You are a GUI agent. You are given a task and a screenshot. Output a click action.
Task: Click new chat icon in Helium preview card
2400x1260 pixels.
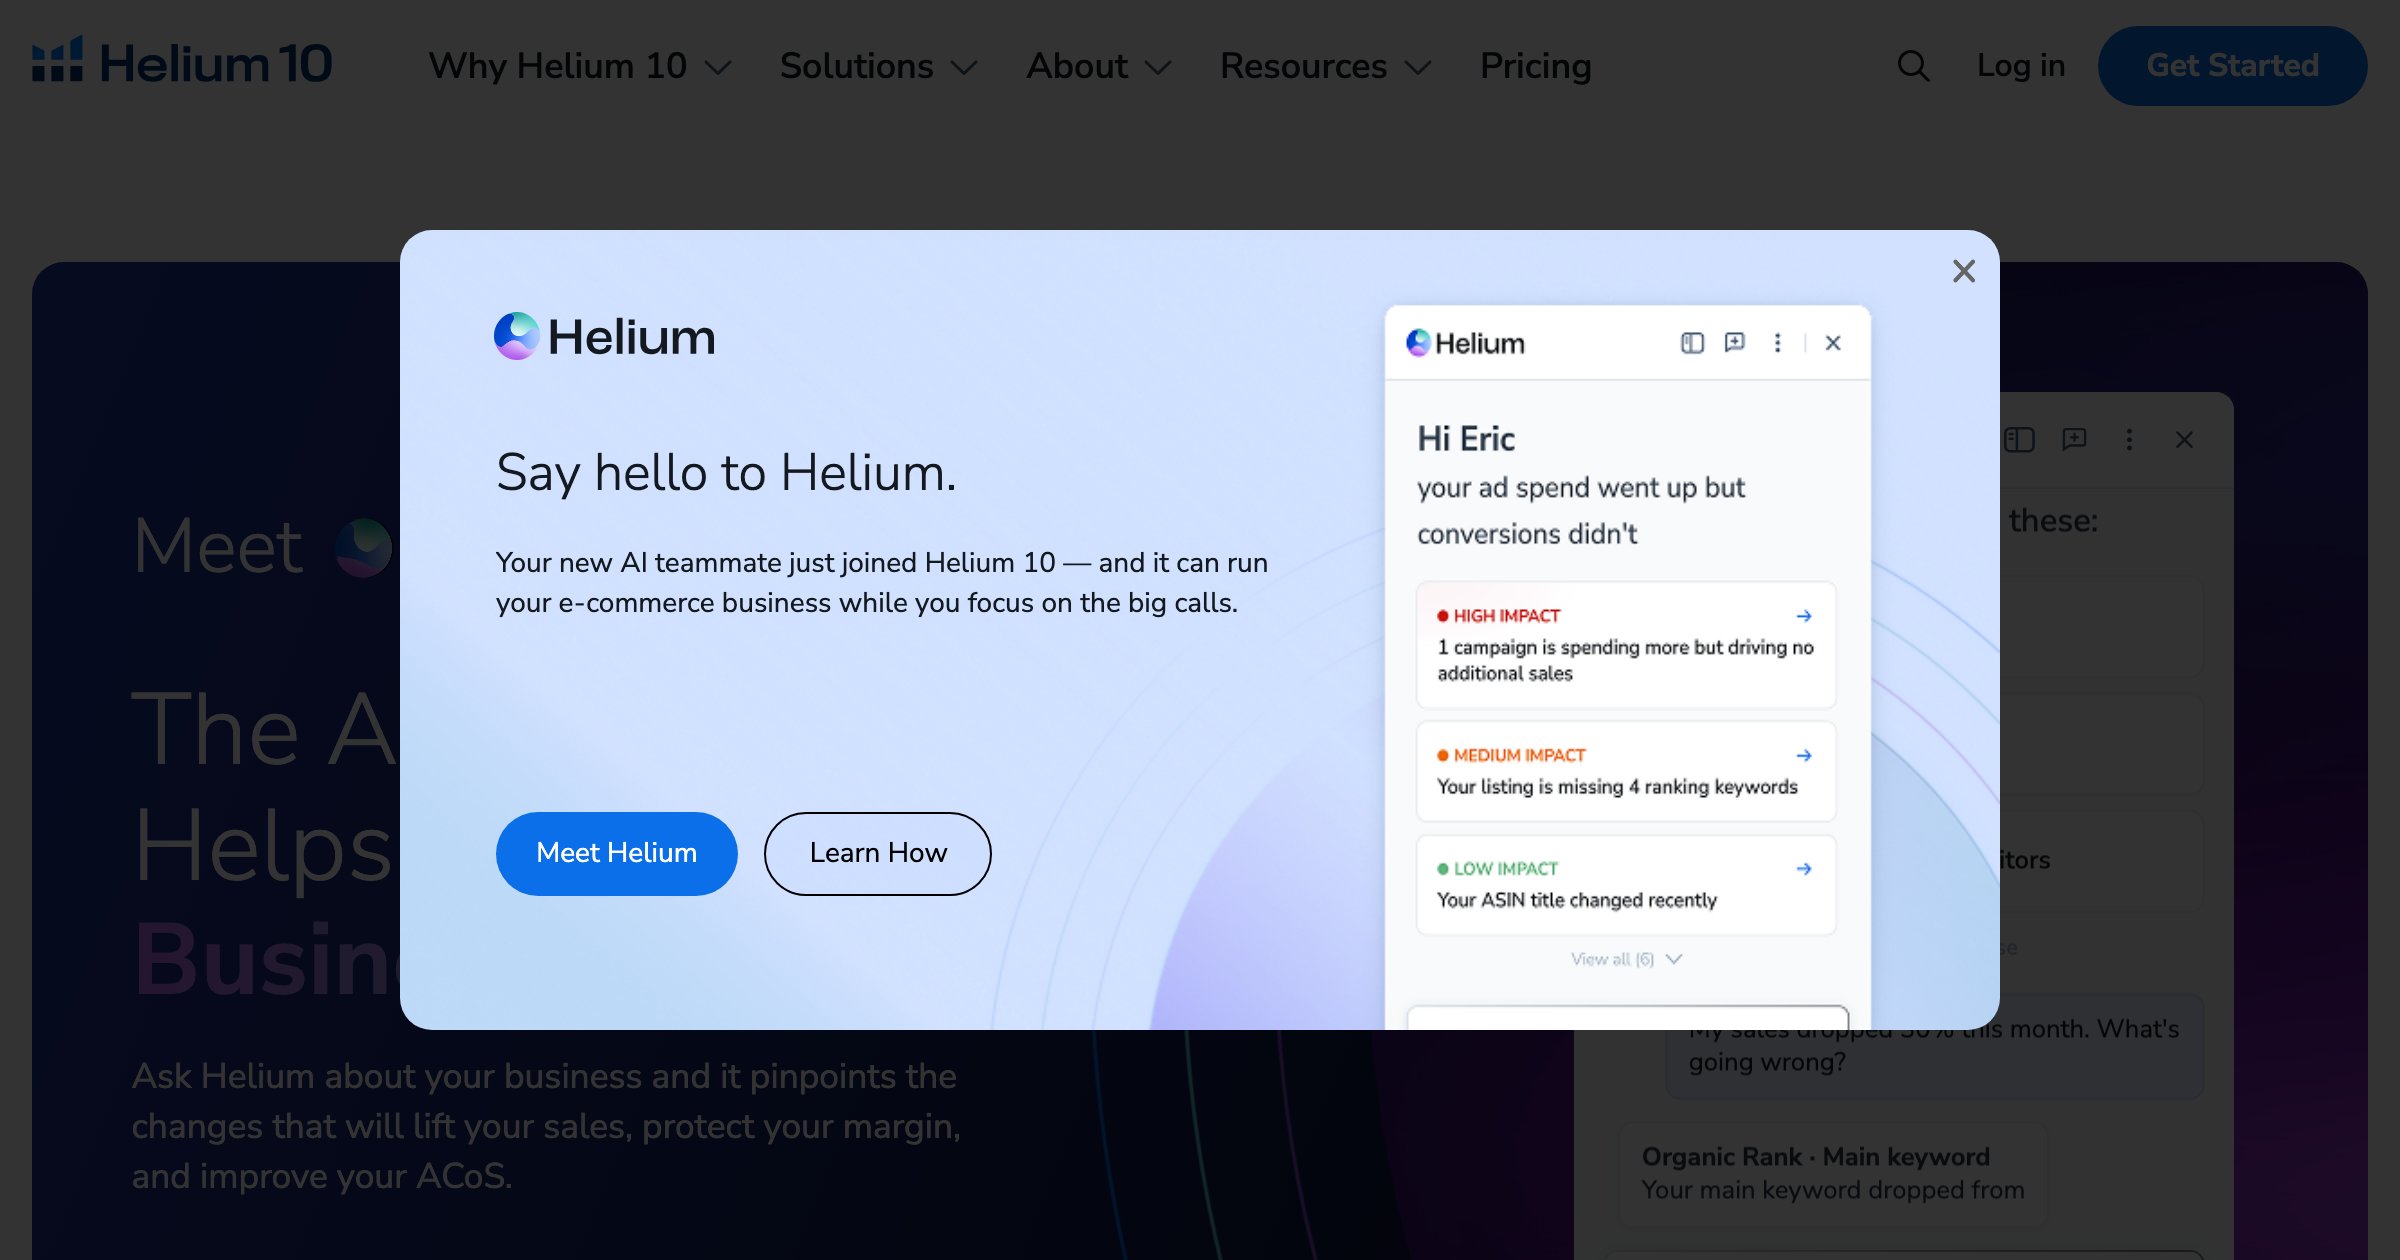point(1735,343)
